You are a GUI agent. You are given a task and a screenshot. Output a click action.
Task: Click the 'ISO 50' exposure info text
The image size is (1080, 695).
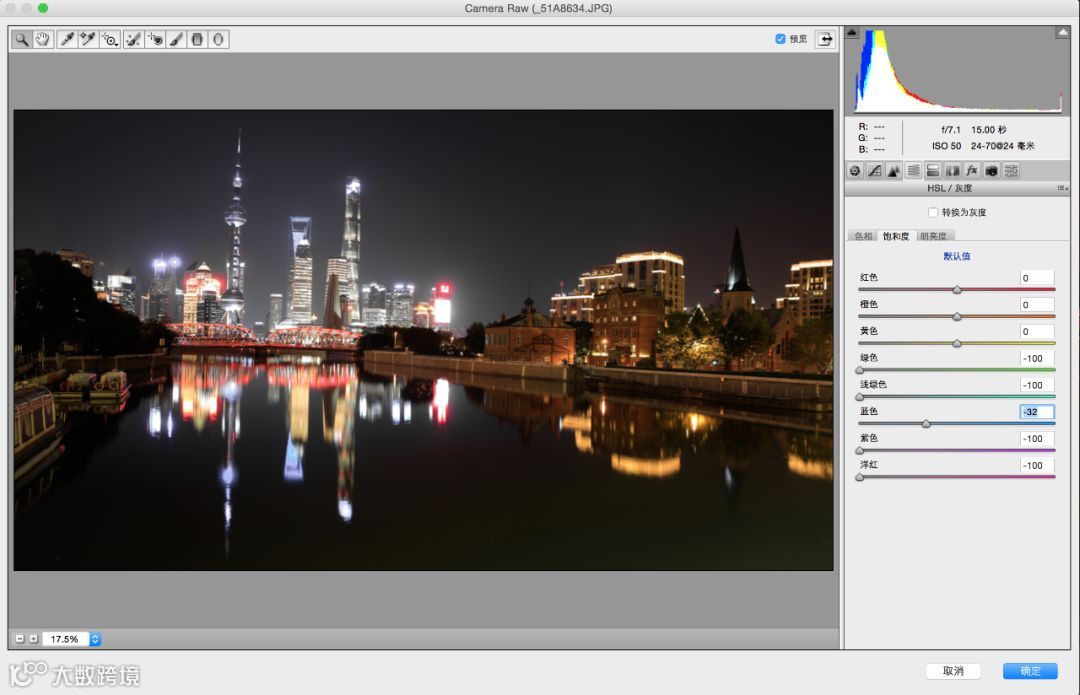point(946,146)
